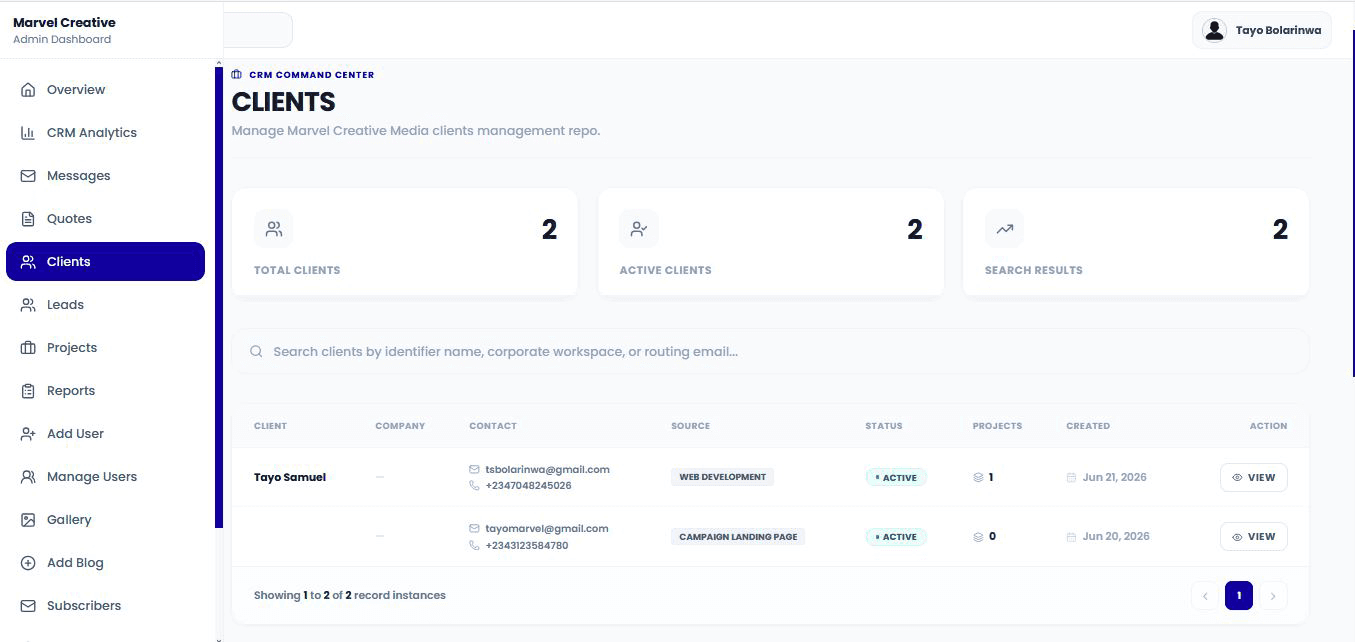Click the +2343123584780 phone number

pos(527,546)
